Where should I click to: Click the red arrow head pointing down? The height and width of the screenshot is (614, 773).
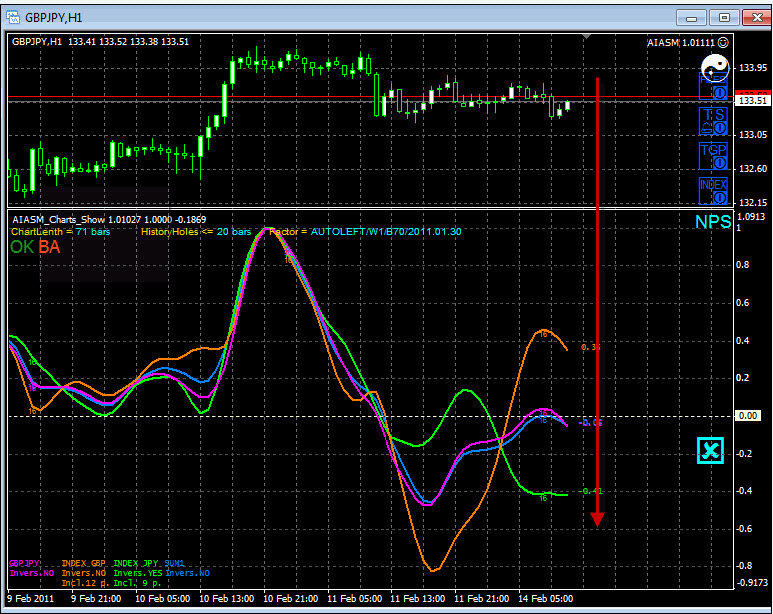point(597,519)
